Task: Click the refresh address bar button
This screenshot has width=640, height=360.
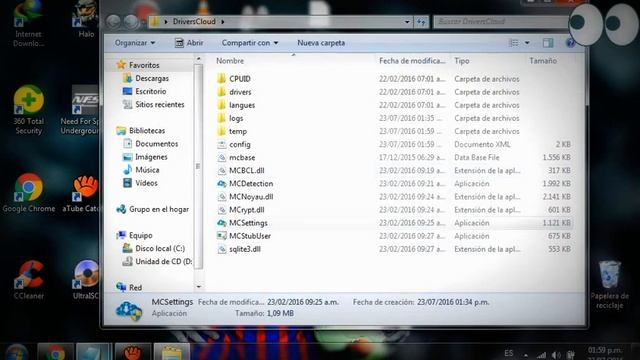Action: (x=421, y=22)
